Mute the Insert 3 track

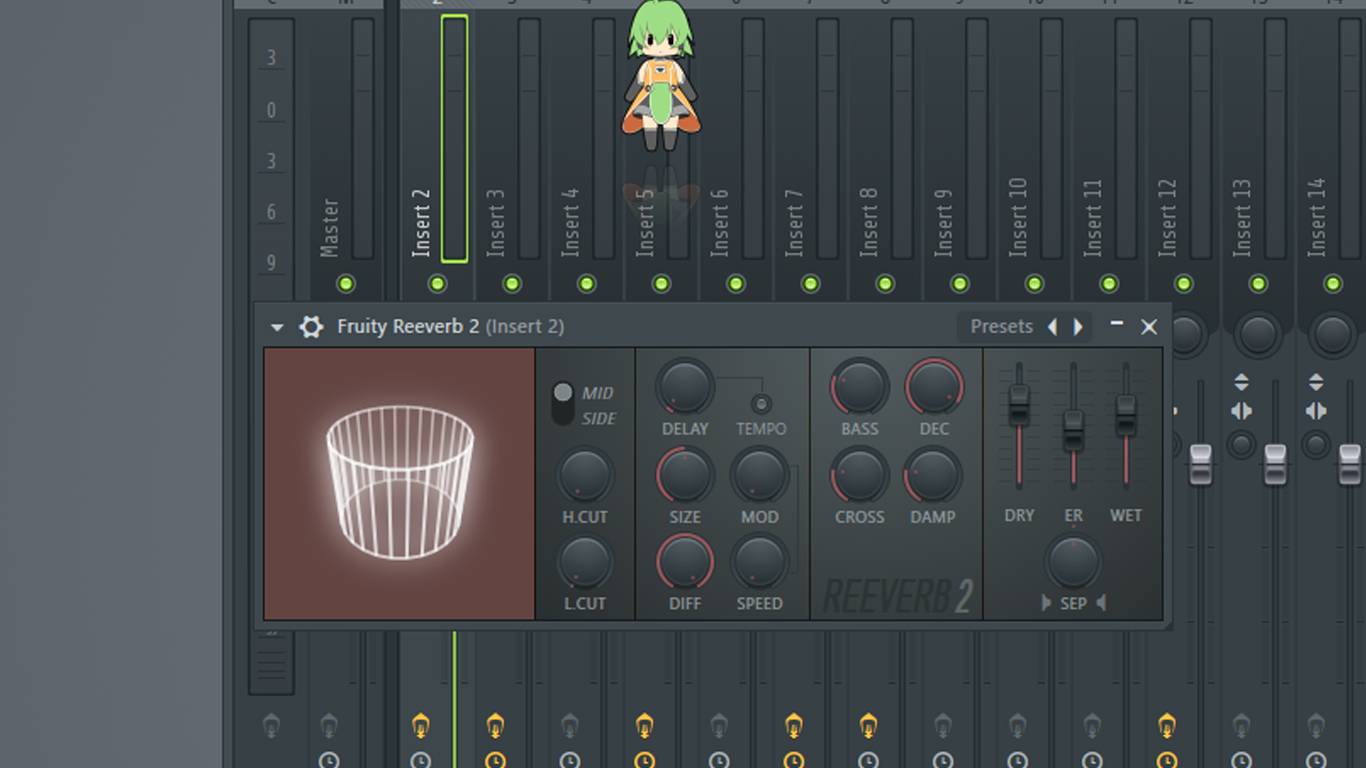(512, 284)
